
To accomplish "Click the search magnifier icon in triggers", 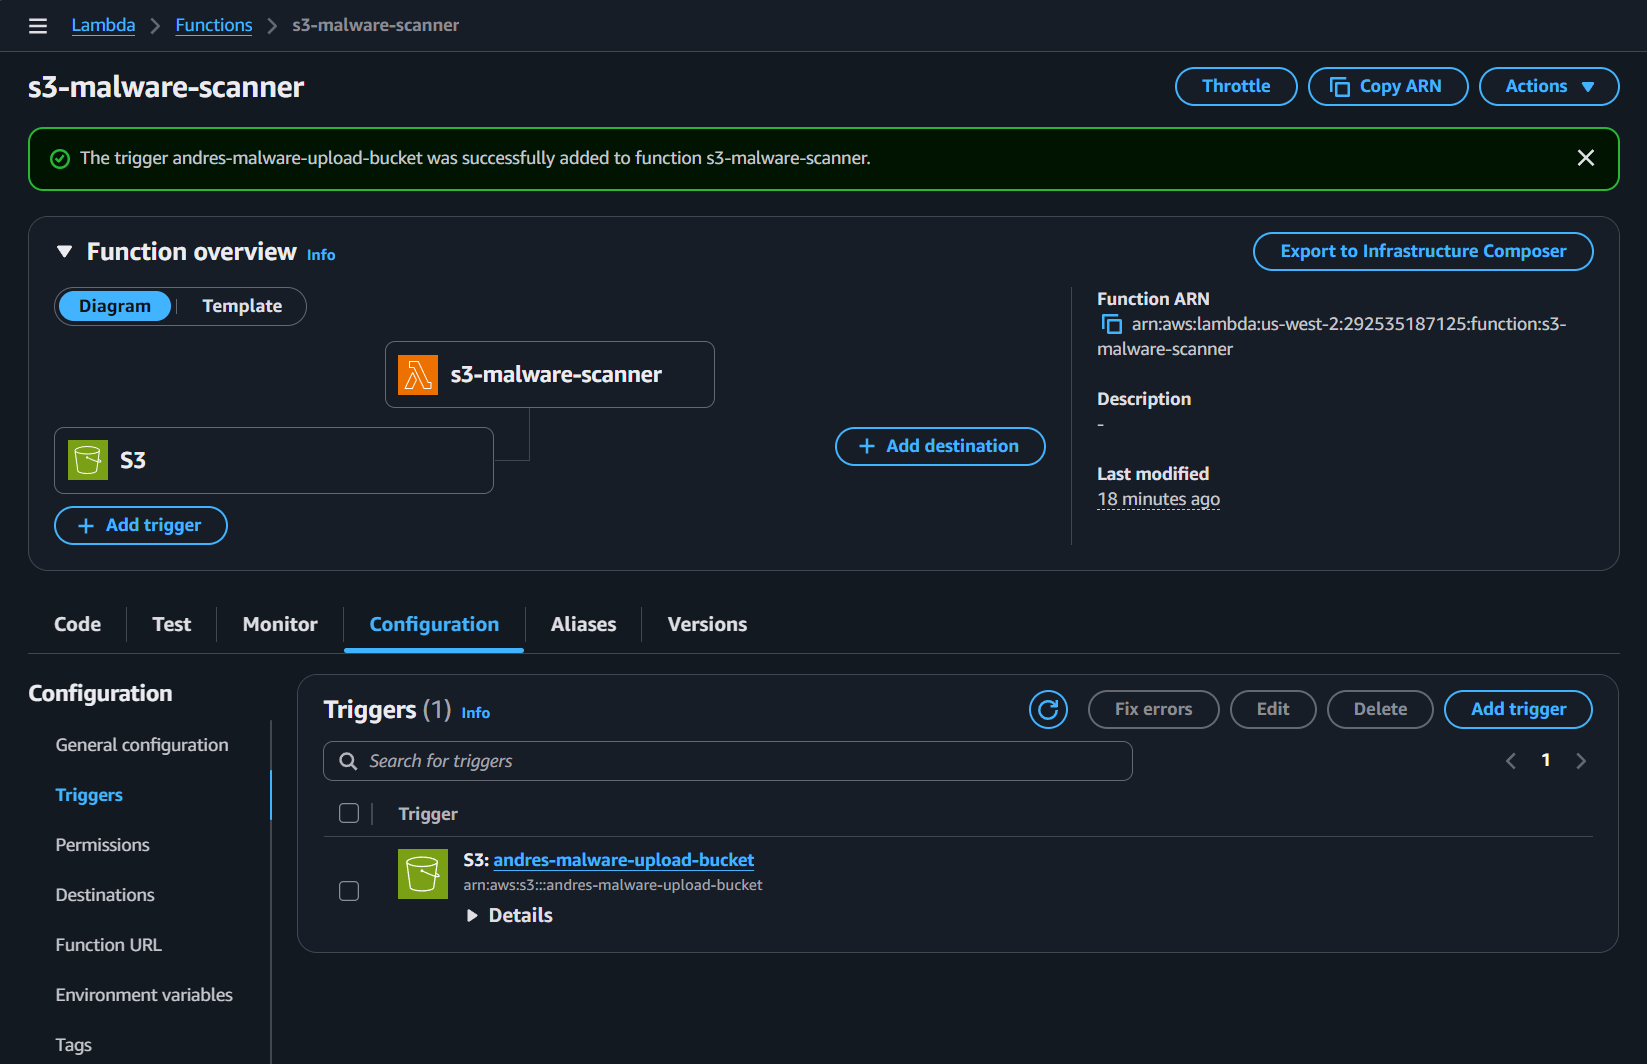I will point(348,761).
